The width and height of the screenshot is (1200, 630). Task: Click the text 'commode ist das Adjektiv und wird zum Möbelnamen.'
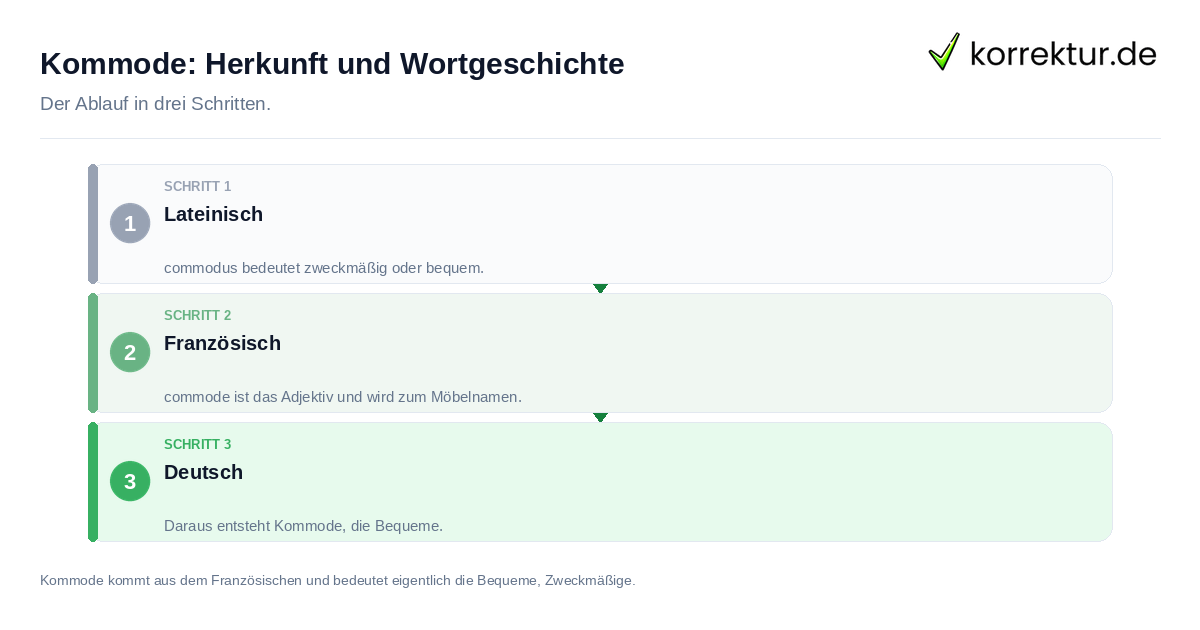343,397
